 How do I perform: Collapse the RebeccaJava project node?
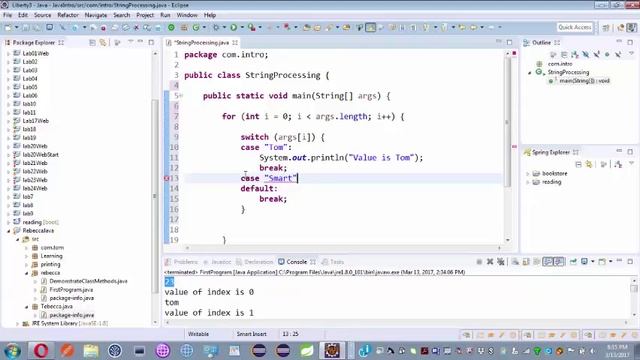tap(9, 231)
